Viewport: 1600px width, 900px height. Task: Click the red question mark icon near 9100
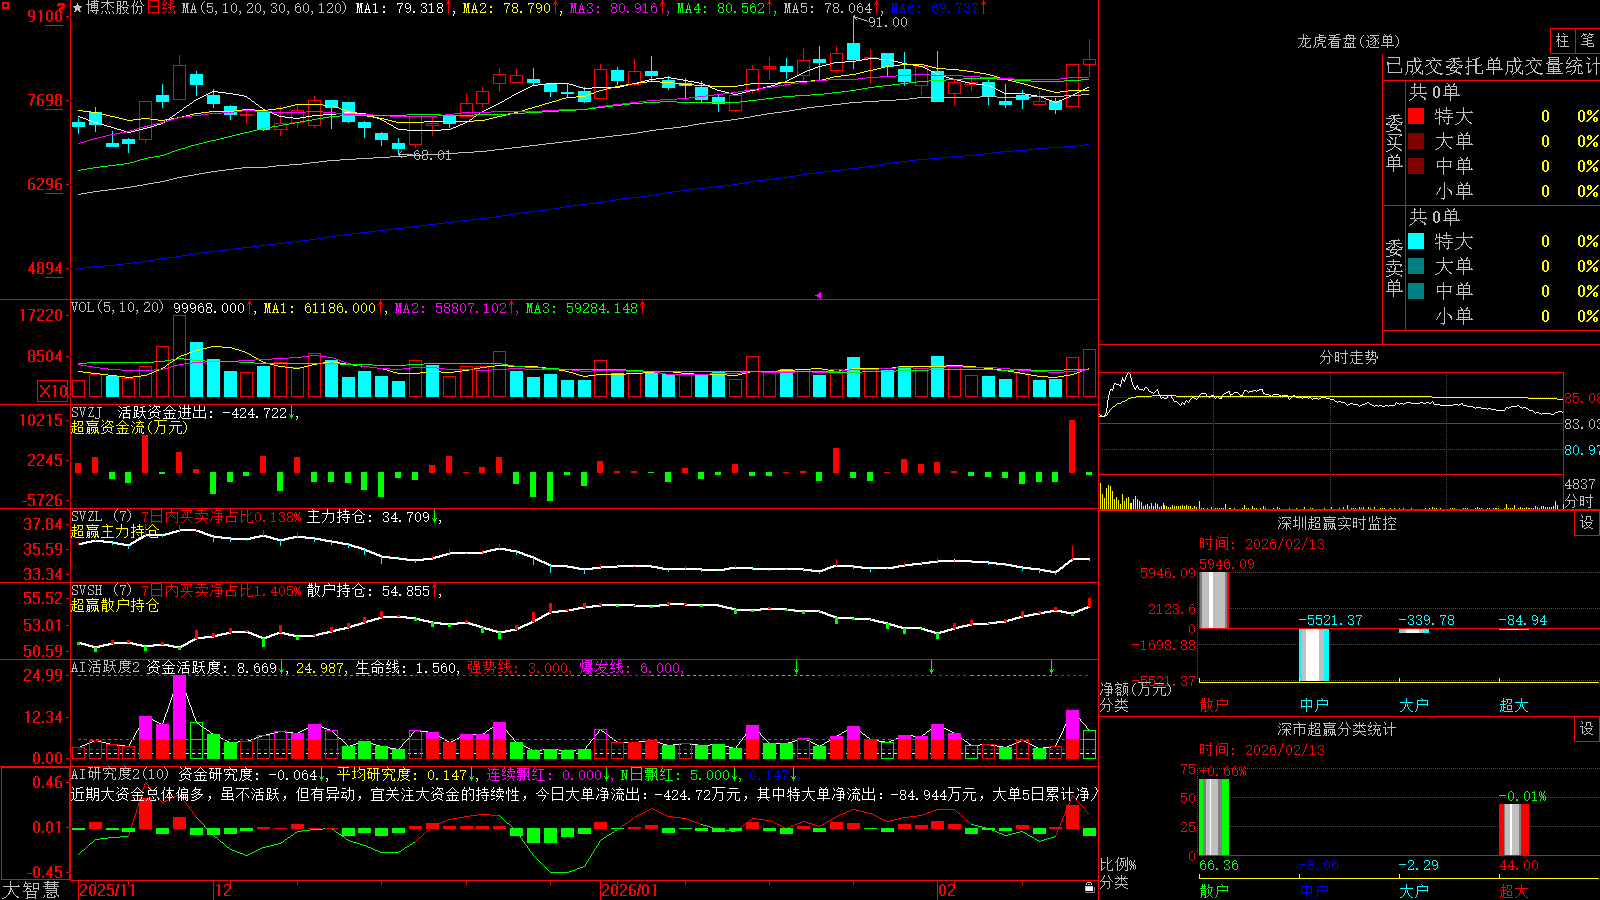click(x=62, y=7)
